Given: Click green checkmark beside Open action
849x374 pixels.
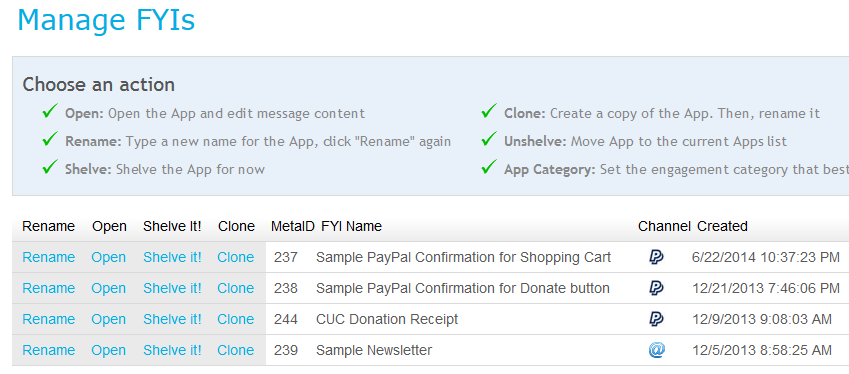Looking at the screenshot, I should [x=50, y=111].
